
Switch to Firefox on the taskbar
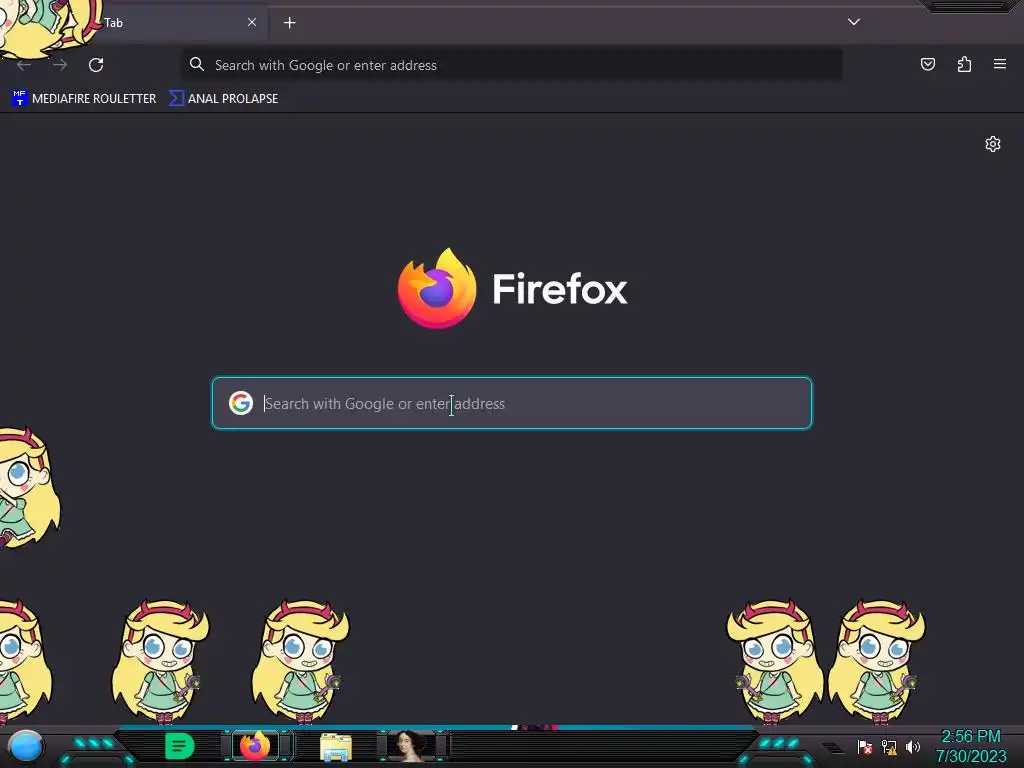point(255,745)
